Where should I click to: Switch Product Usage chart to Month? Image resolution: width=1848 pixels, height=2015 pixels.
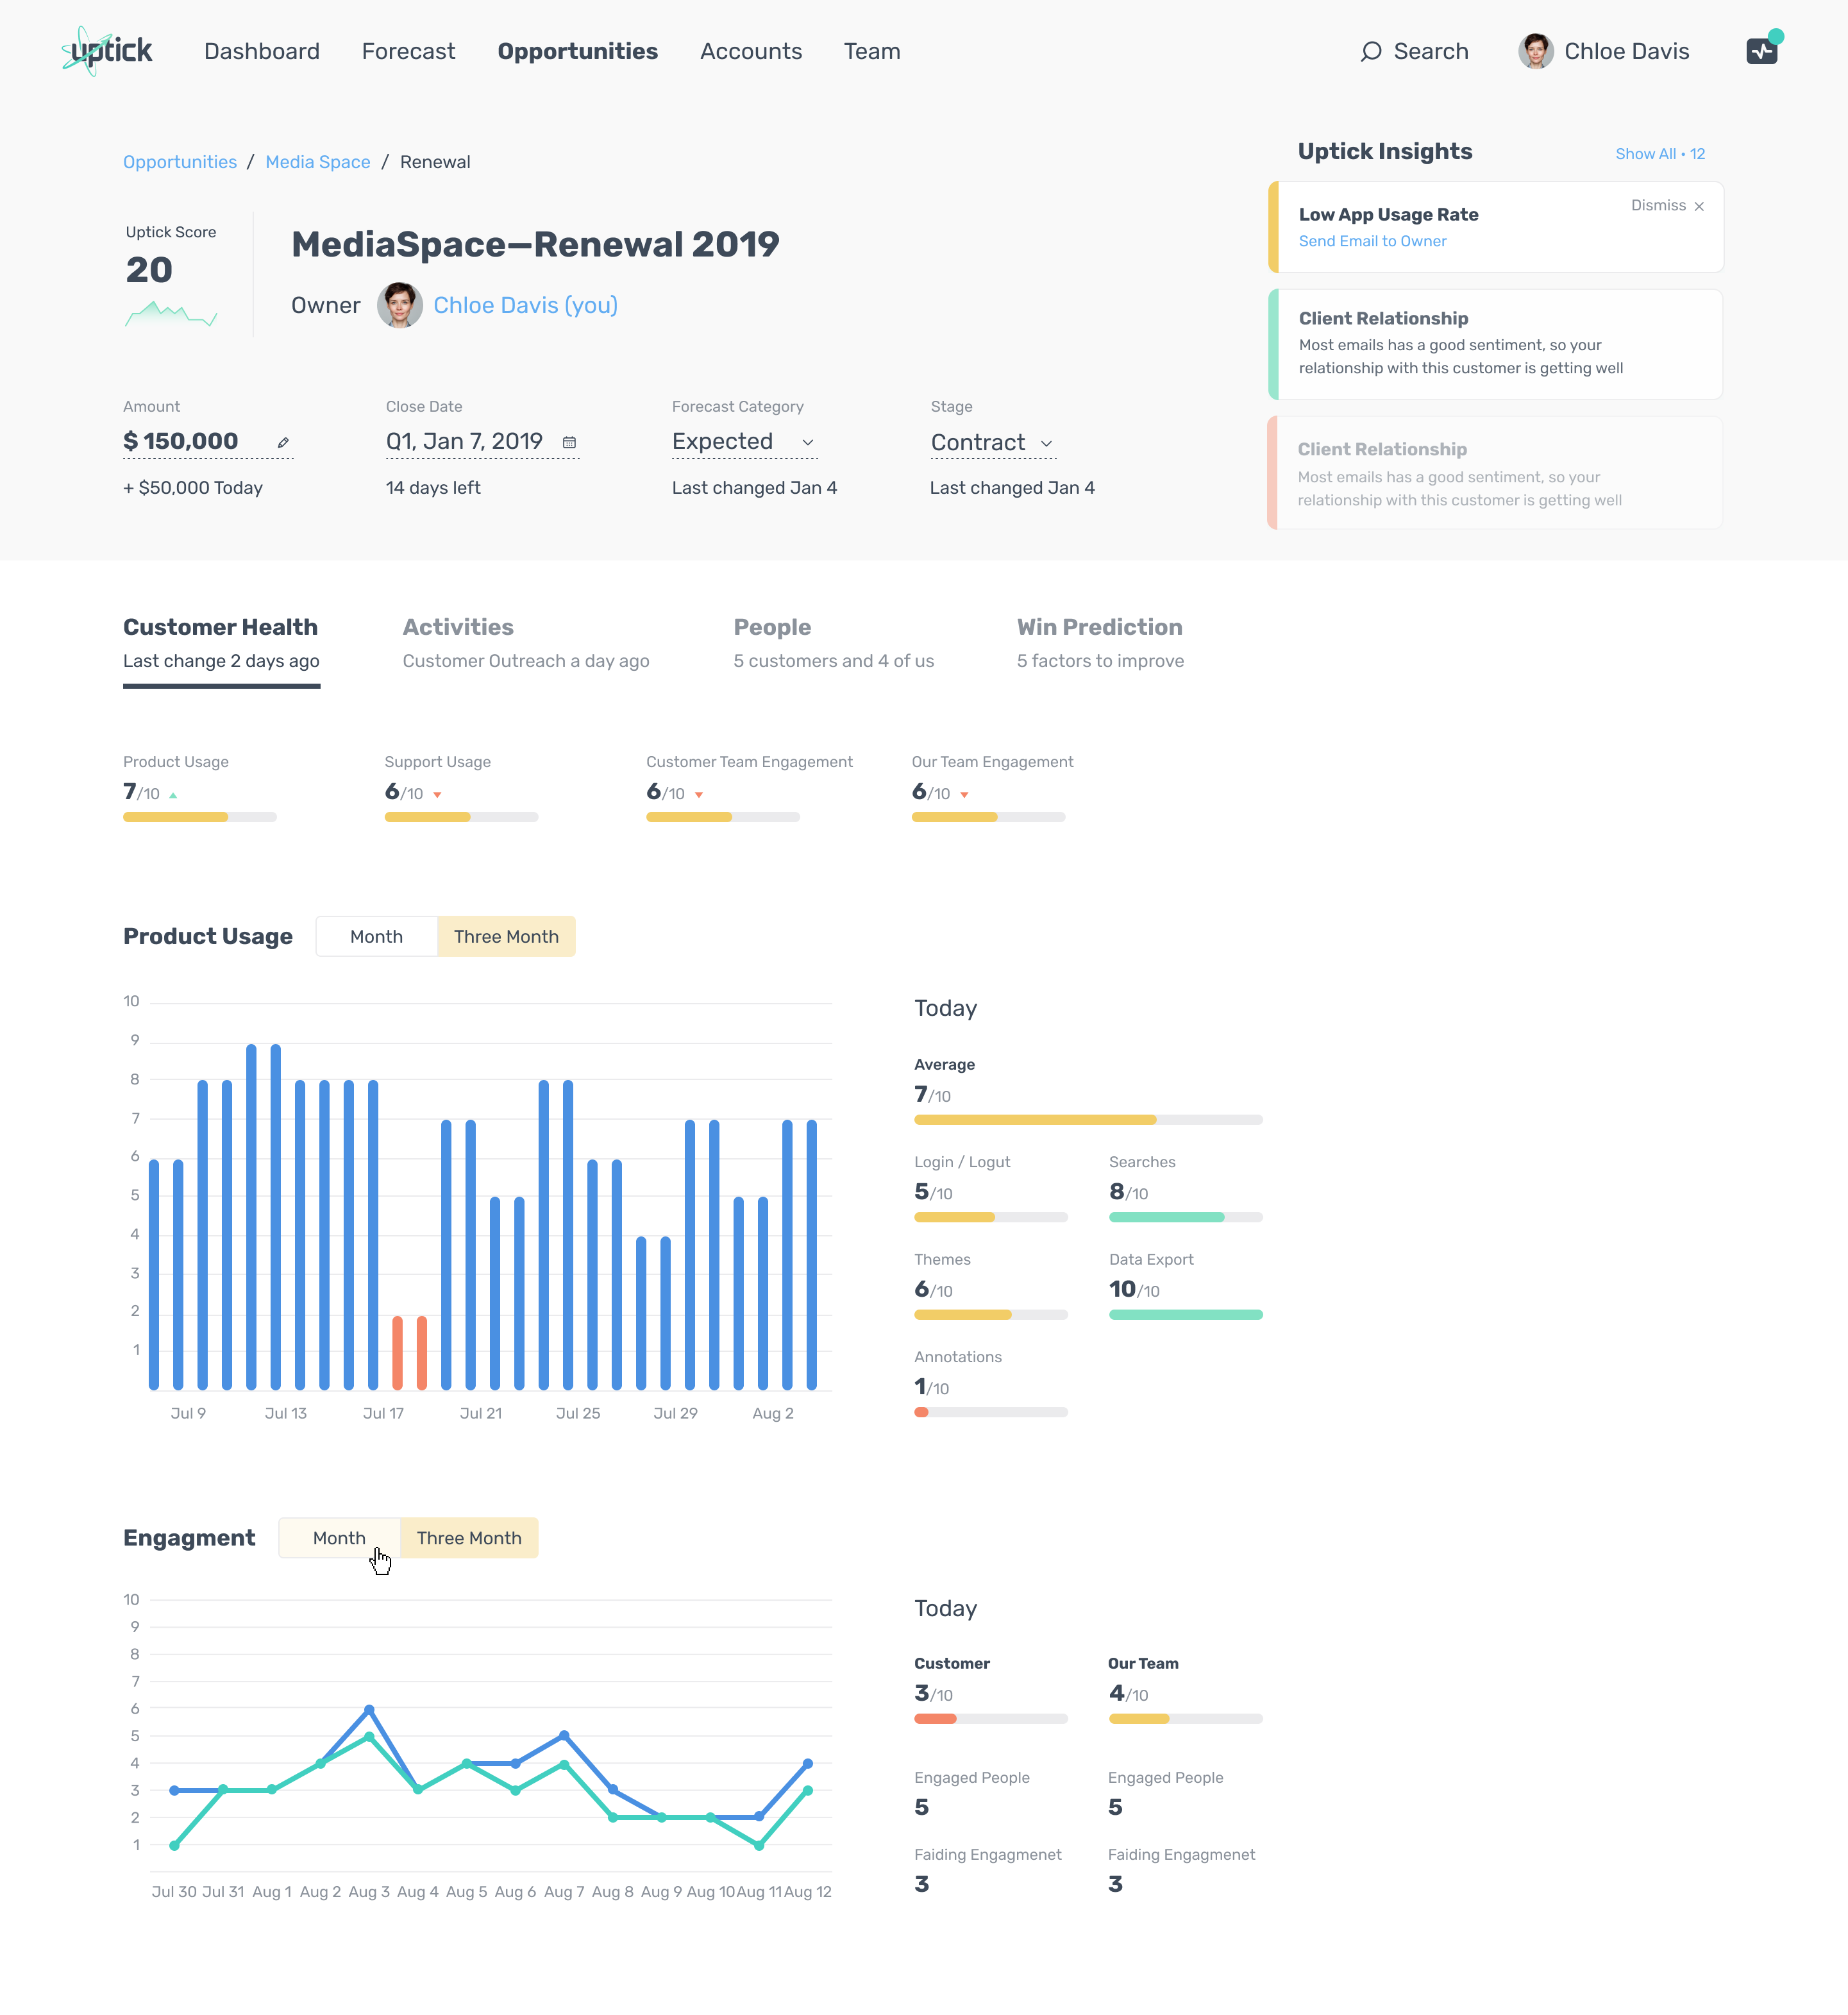(376, 936)
